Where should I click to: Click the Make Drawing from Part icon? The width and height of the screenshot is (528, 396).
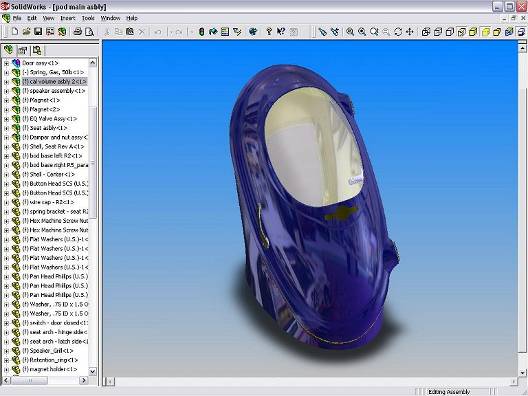coord(50,32)
